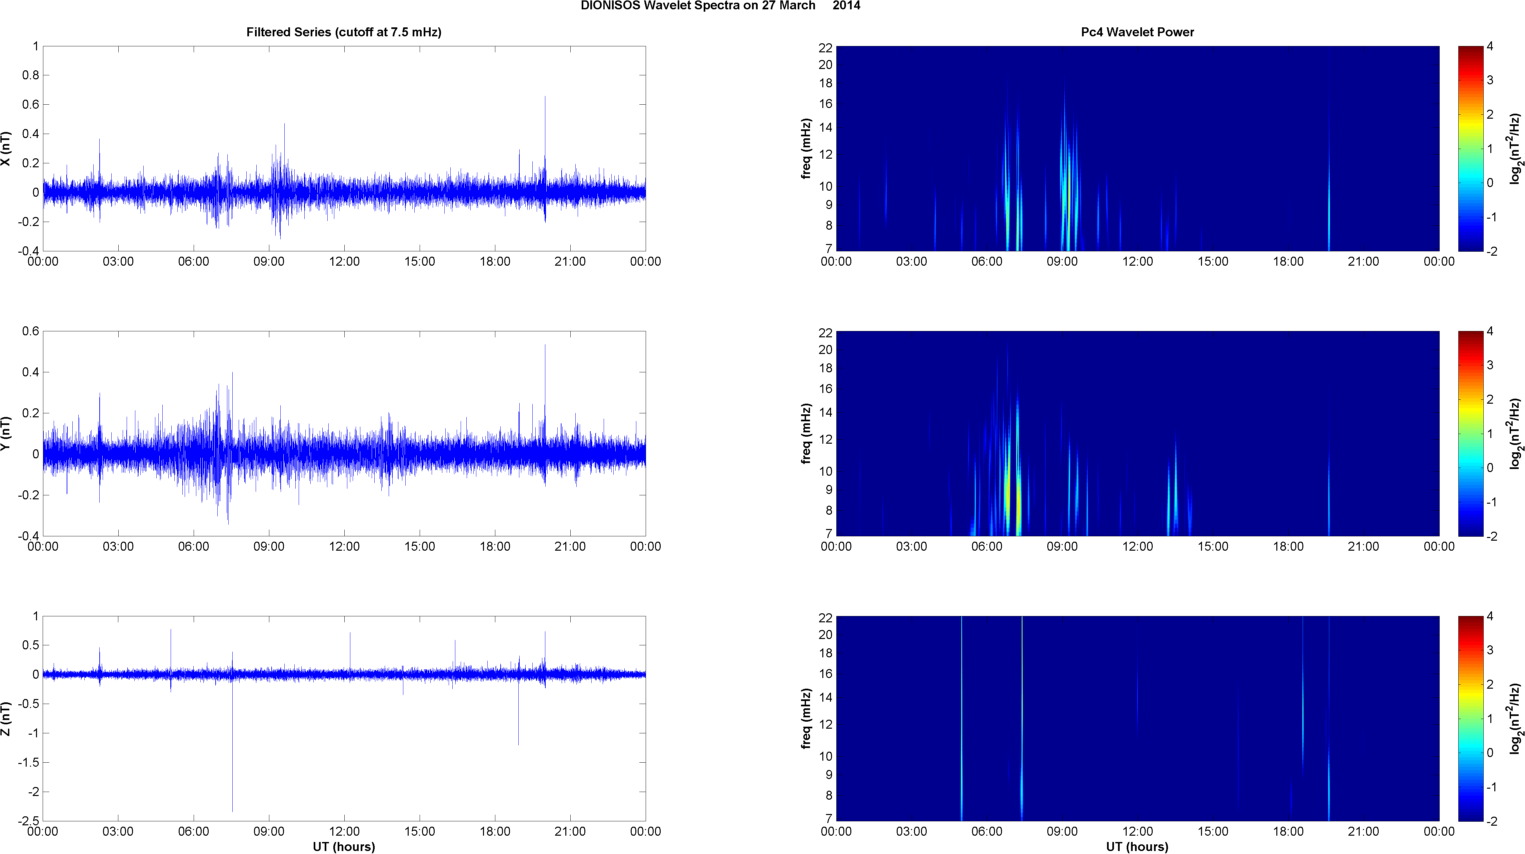The width and height of the screenshot is (1525, 854).
Task: Click the 4 value on the top colorbar
Action: (x=1490, y=47)
